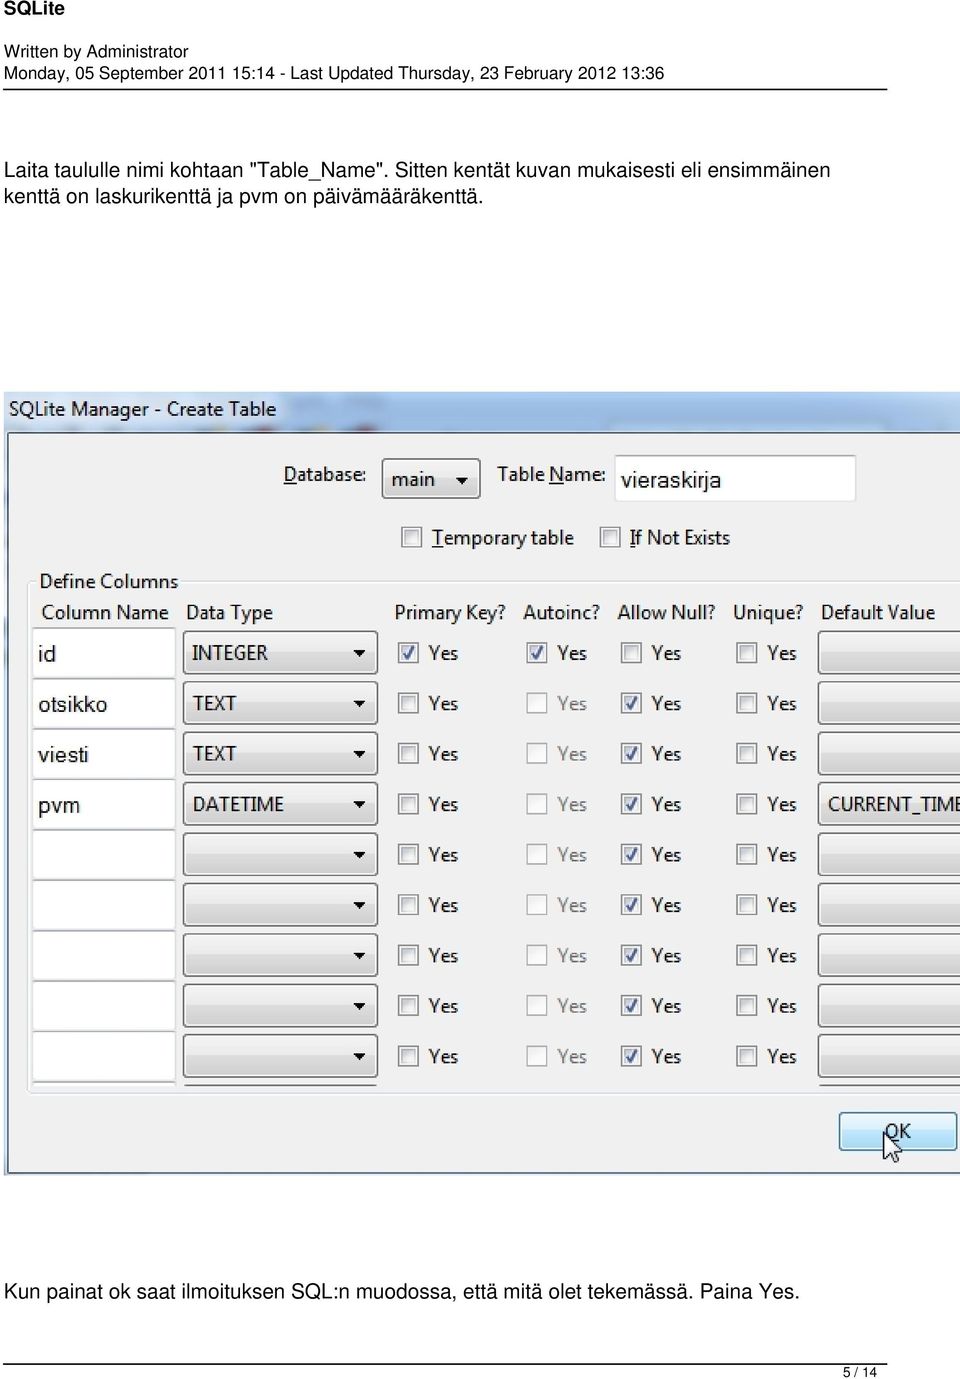Open the DATETIME data type dropdown
960x1379 pixels.
coord(280,804)
